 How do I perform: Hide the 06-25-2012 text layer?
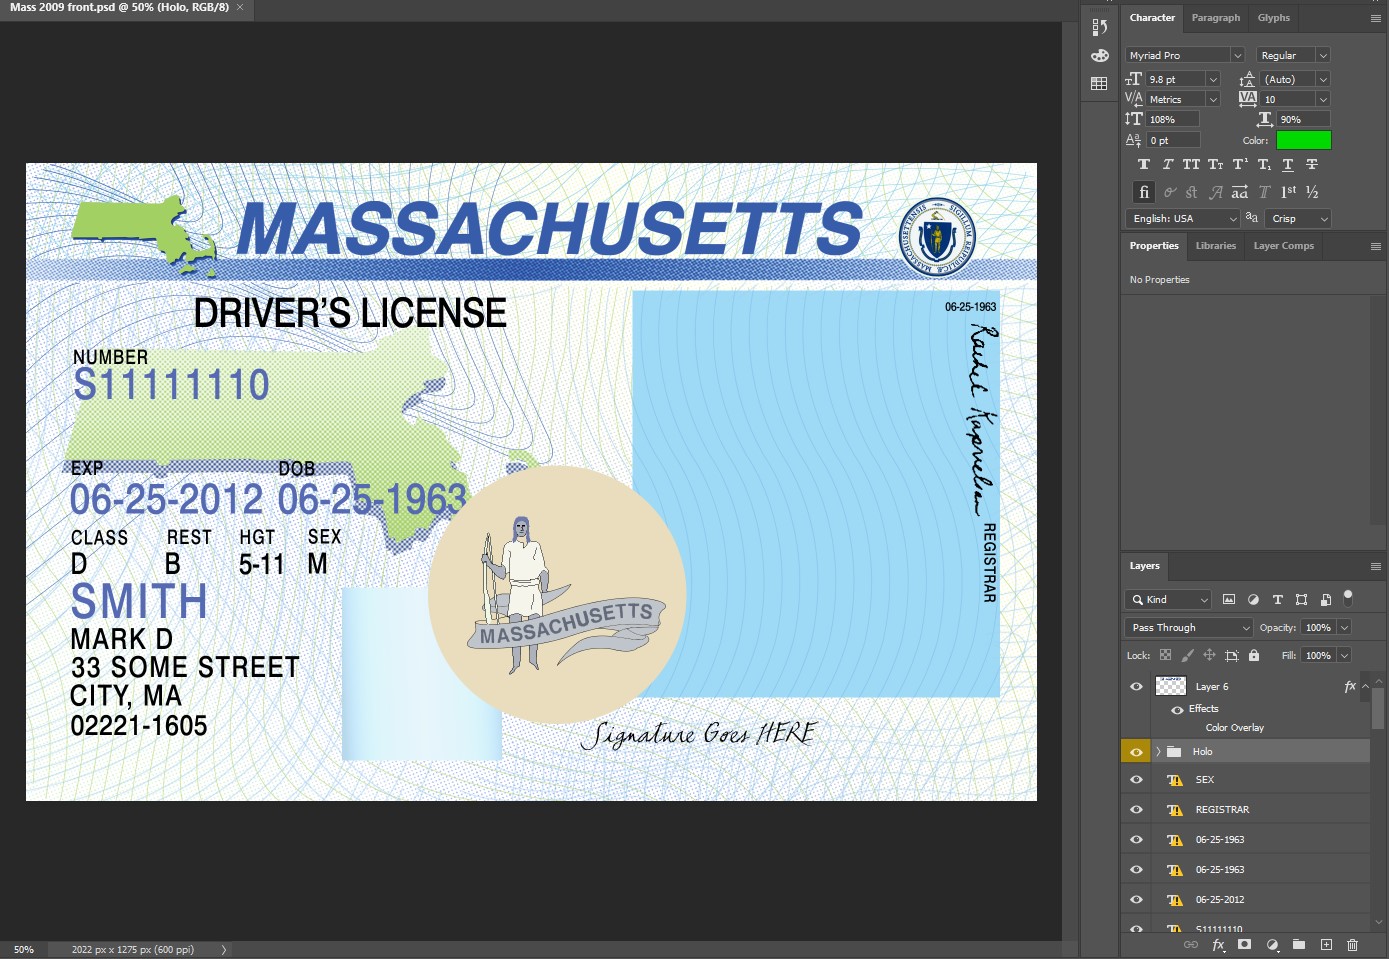[x=1136, y=899]
